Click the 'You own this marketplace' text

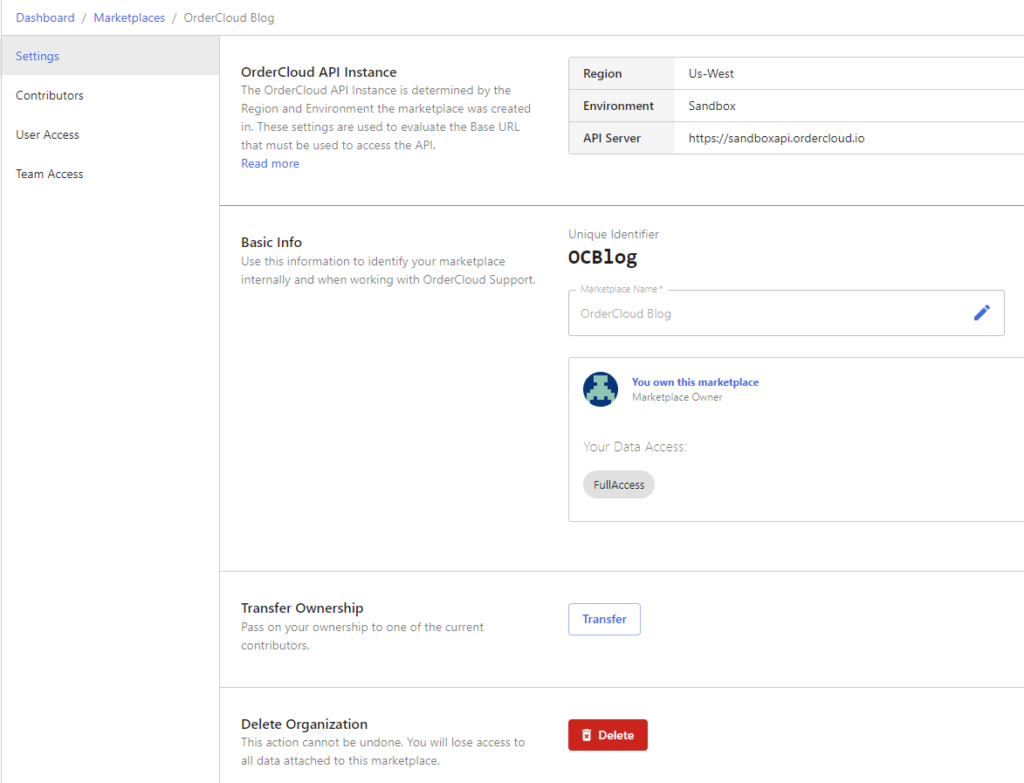(695, 382)
